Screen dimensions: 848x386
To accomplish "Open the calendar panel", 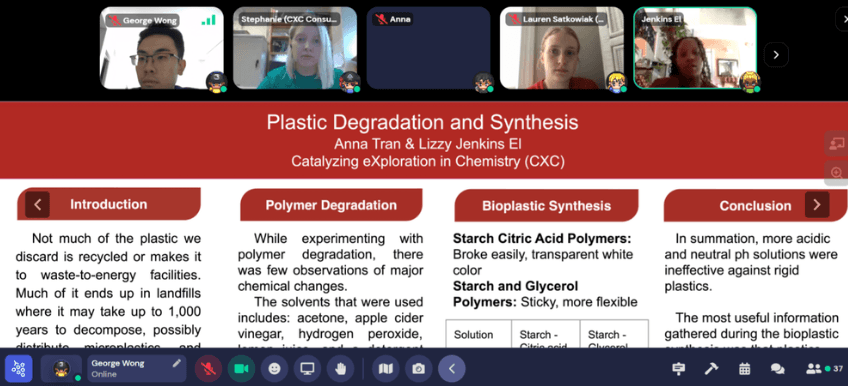I will point(744,369).
